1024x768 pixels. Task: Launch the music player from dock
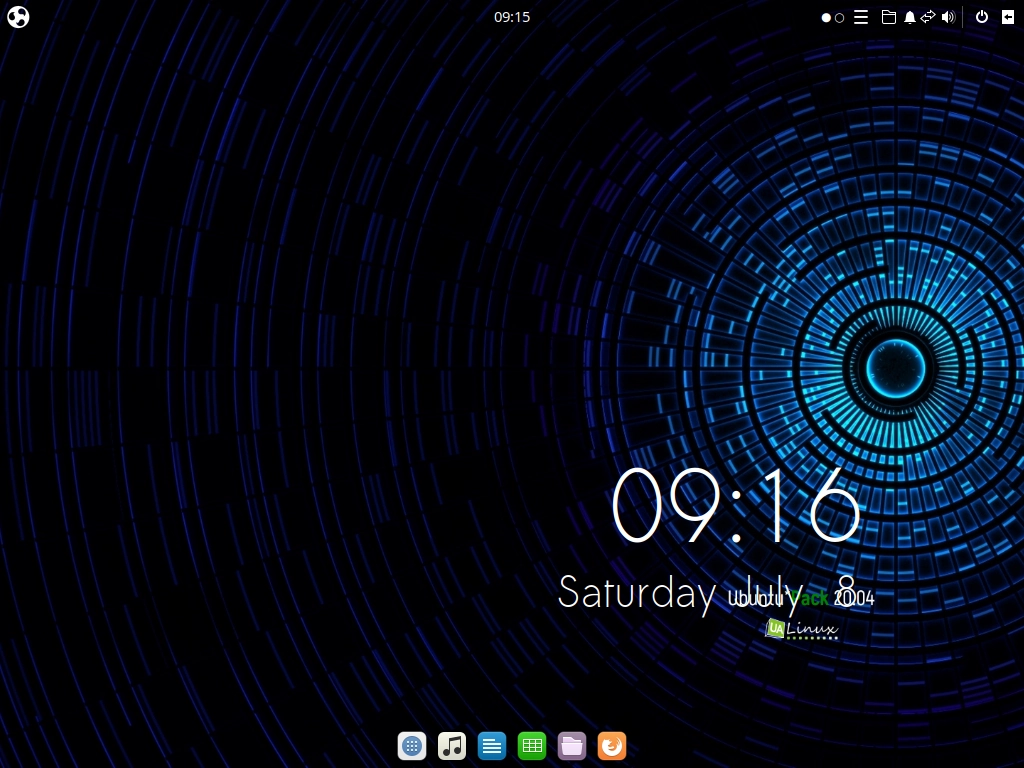coord(452,746)
